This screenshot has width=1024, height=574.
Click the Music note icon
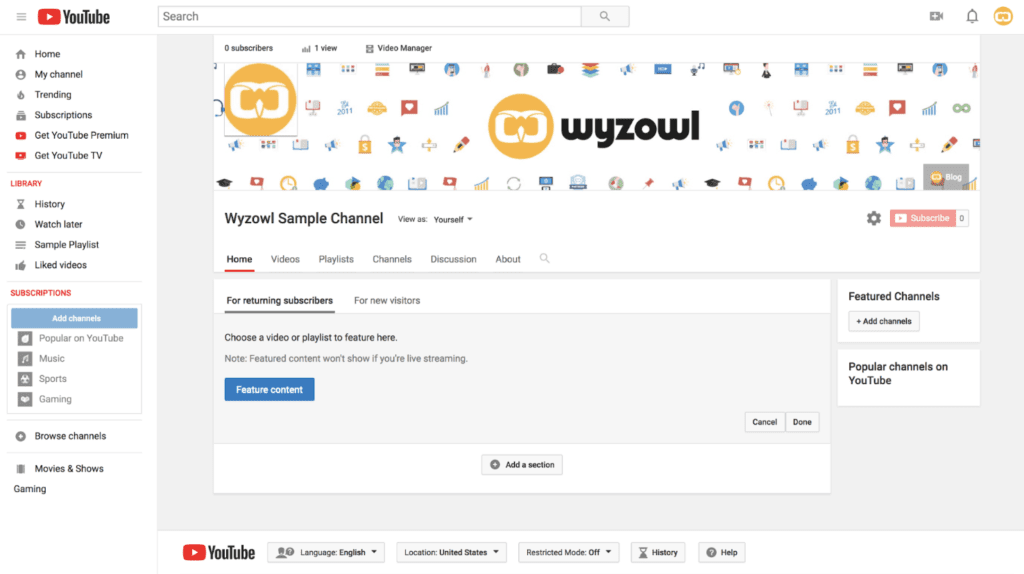[25, 359]
